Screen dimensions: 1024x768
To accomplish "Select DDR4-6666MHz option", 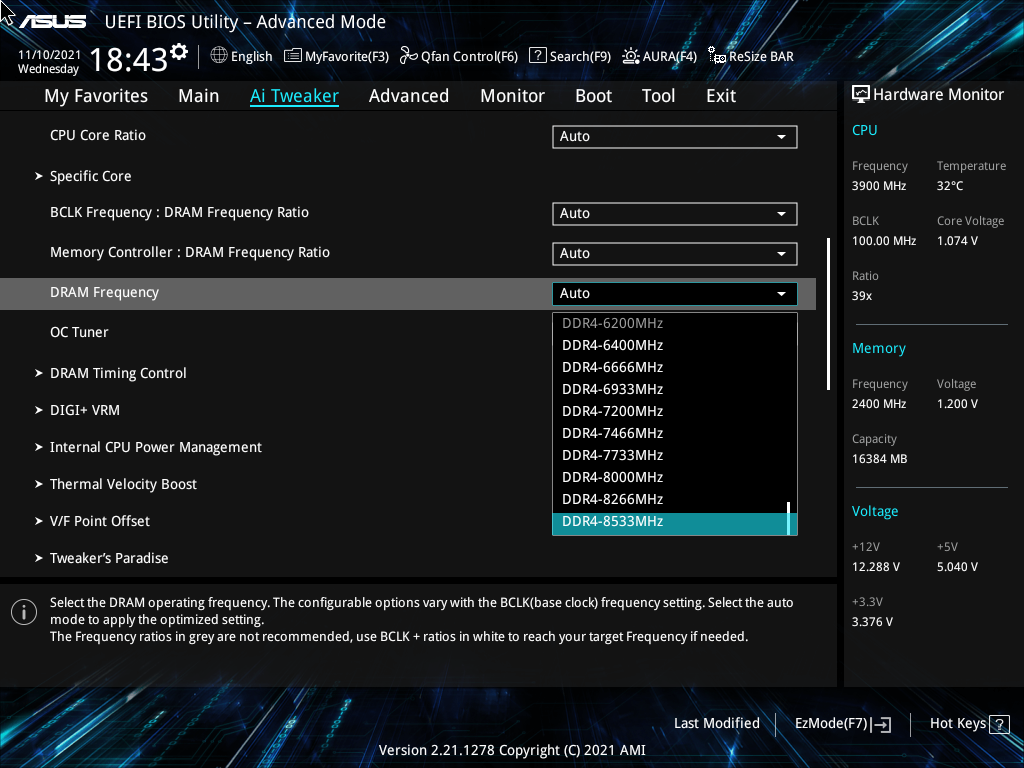I will [675, 368].
